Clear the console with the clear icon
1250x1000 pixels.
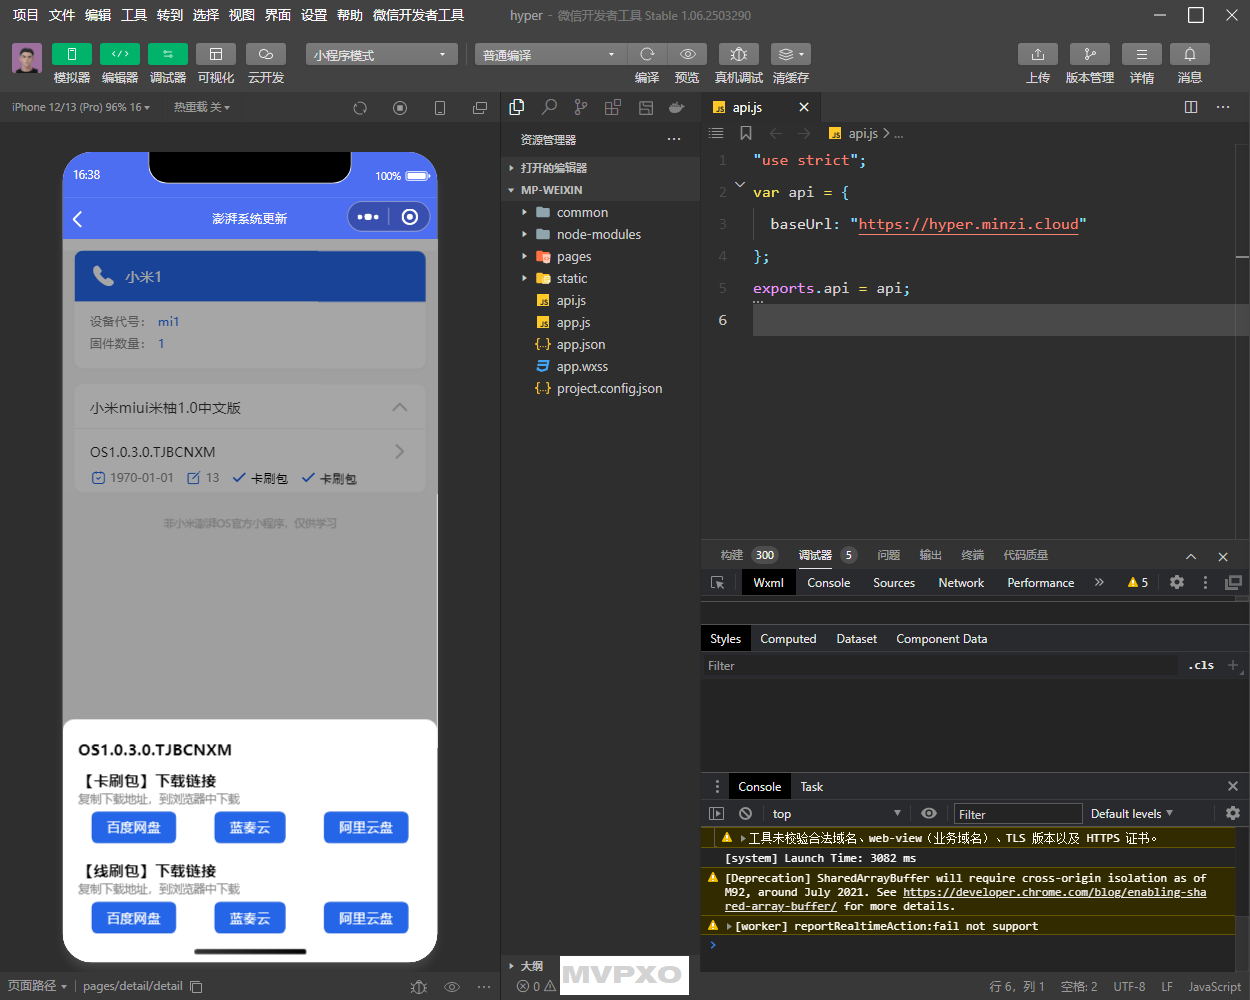tap(745, 814)
